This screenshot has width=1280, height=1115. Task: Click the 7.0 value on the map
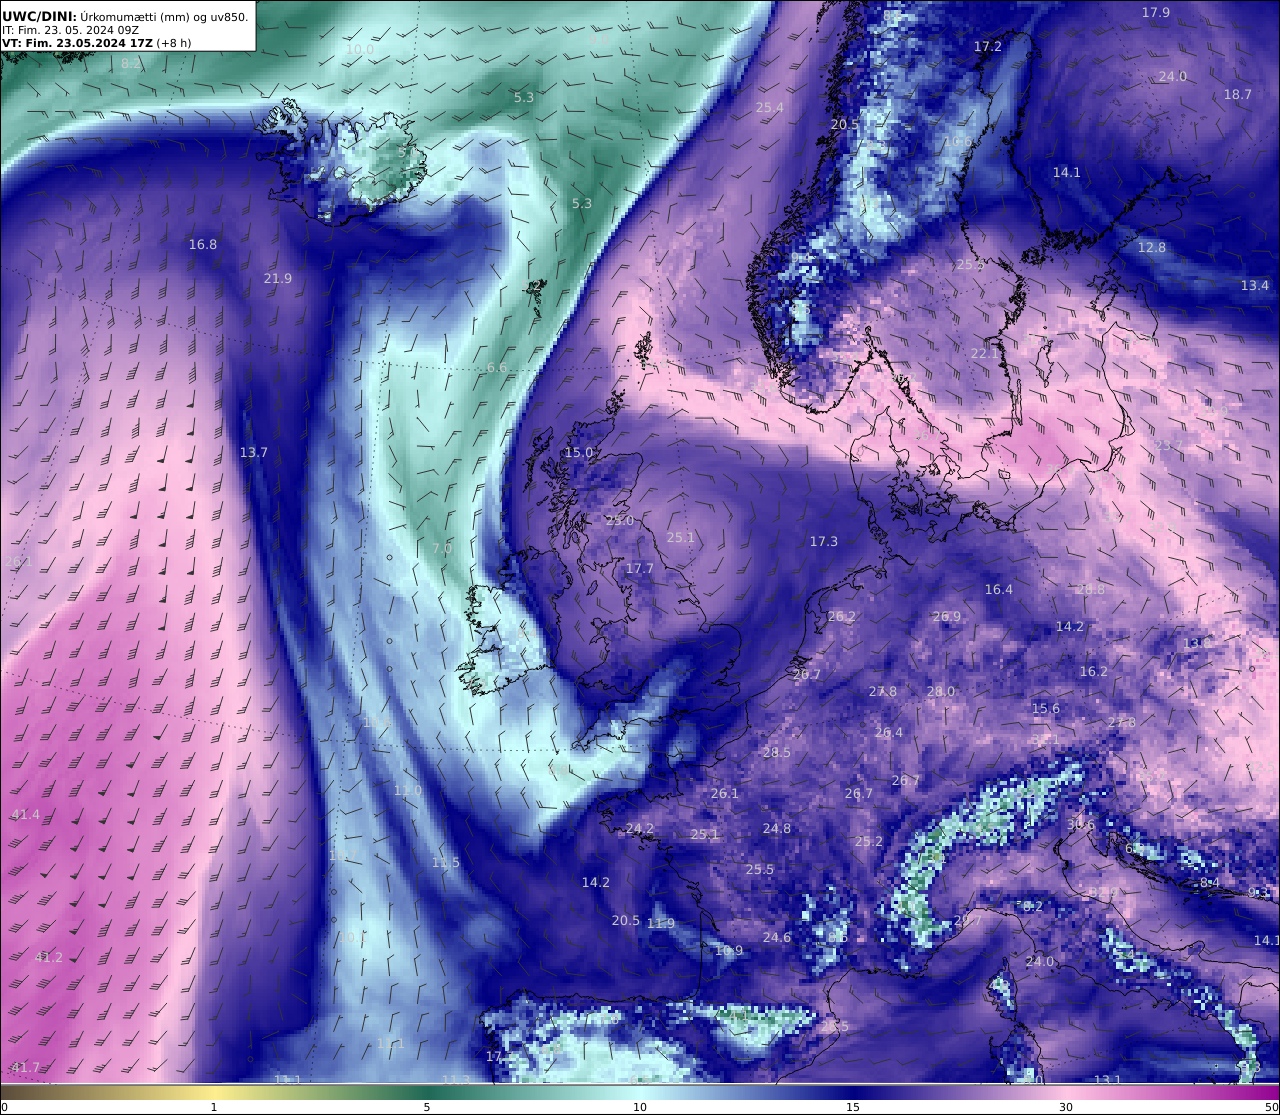442,548
